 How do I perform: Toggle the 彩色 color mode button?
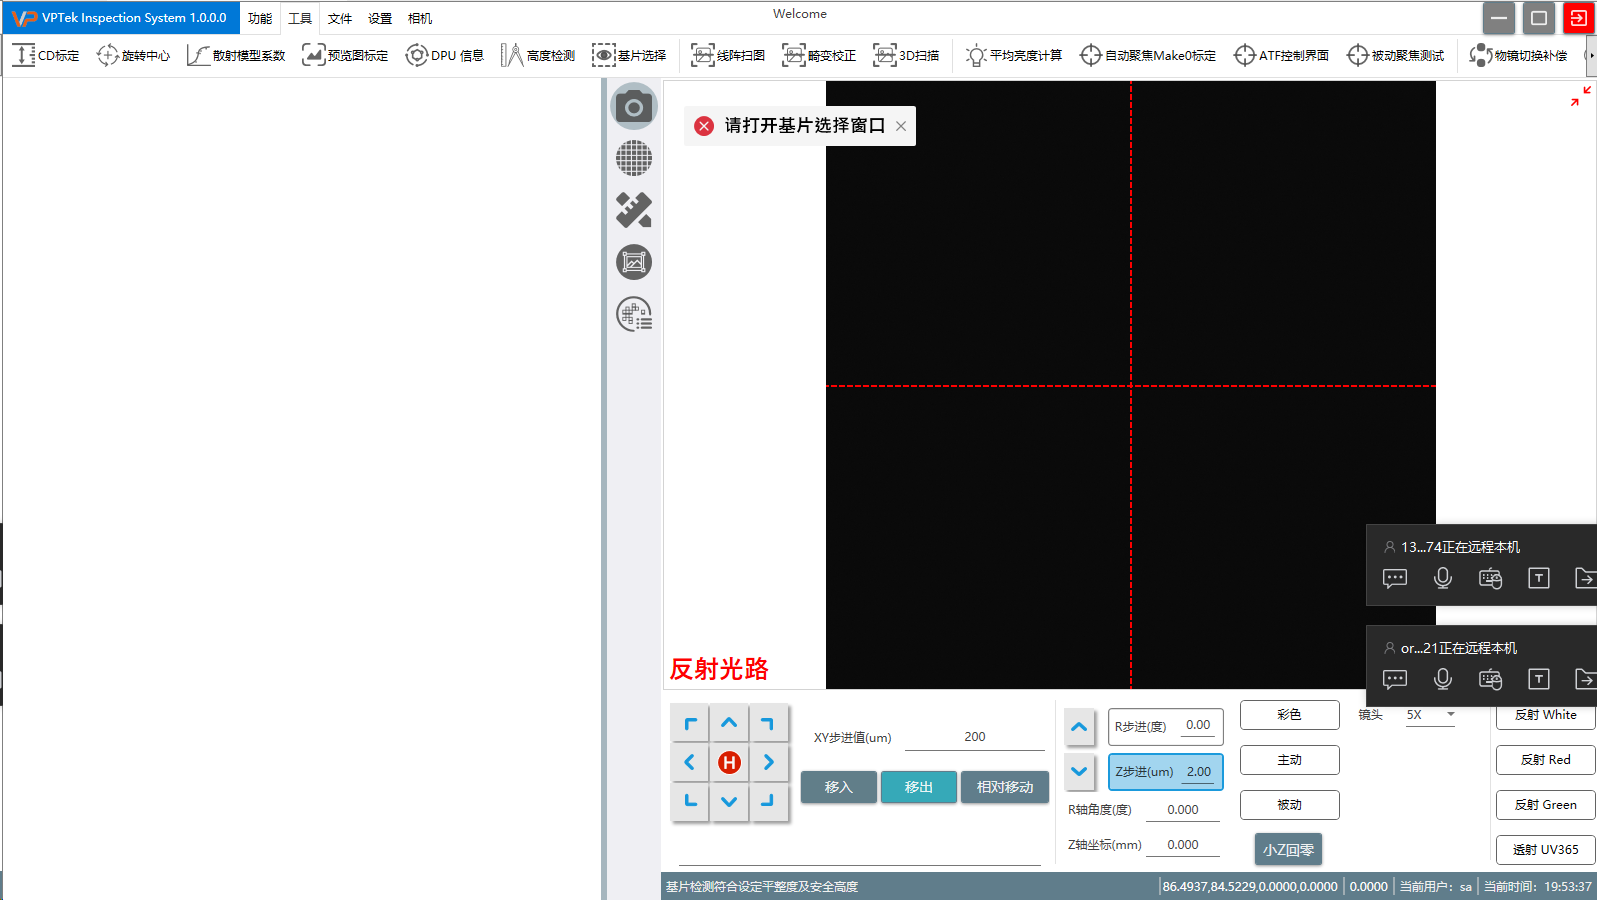[1289, 715]
